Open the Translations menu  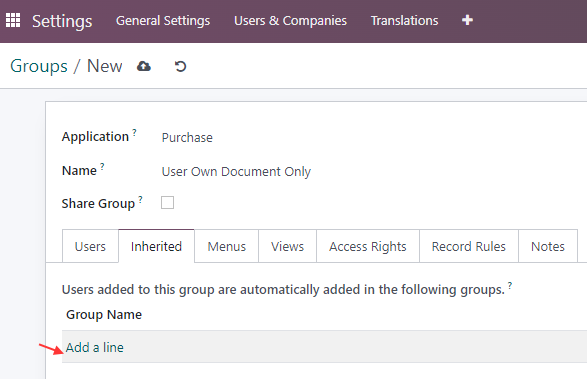[404, 21]
